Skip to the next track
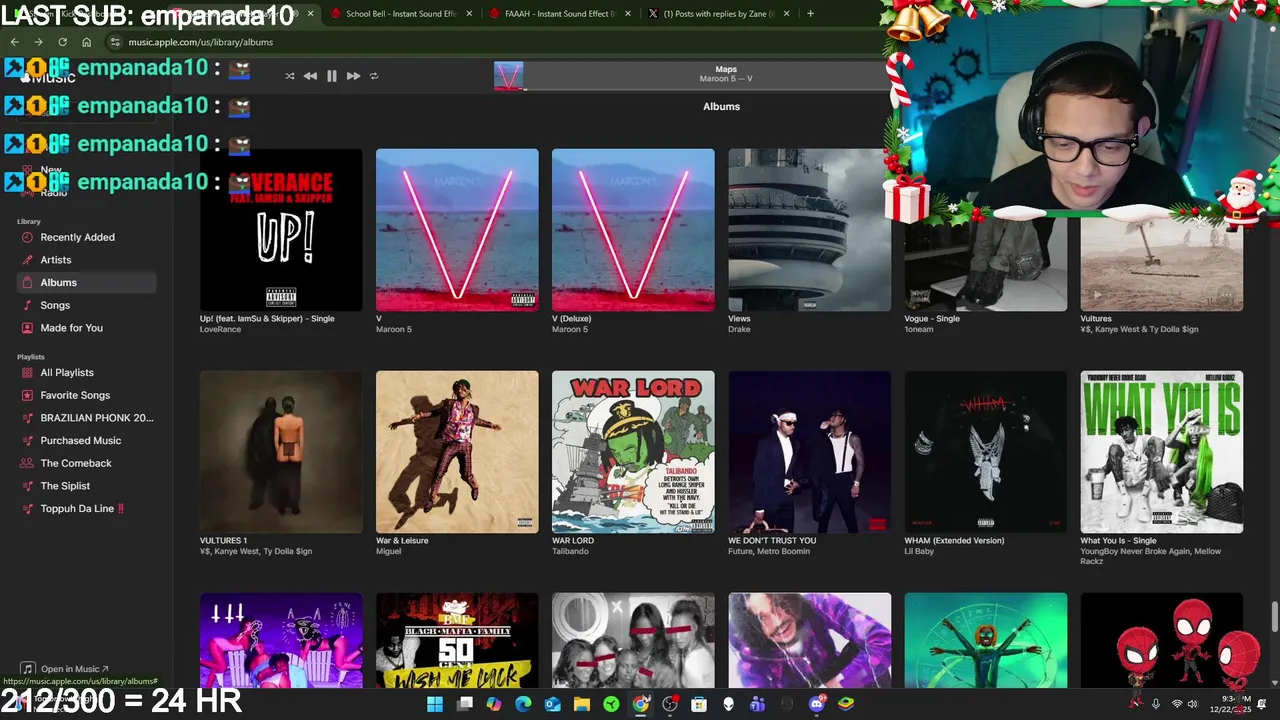The width and height of the screenshot is (1280, 720). coord(353,76)
